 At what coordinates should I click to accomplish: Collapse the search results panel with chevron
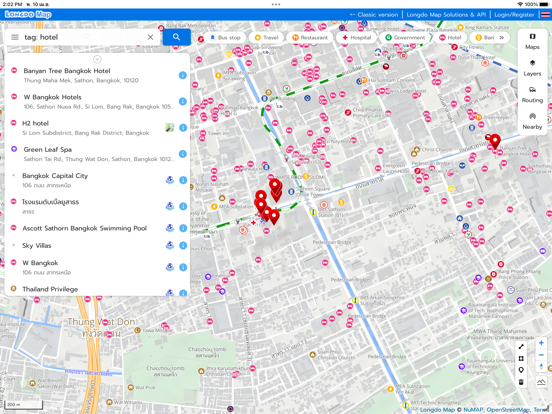(x=97, y=59)
